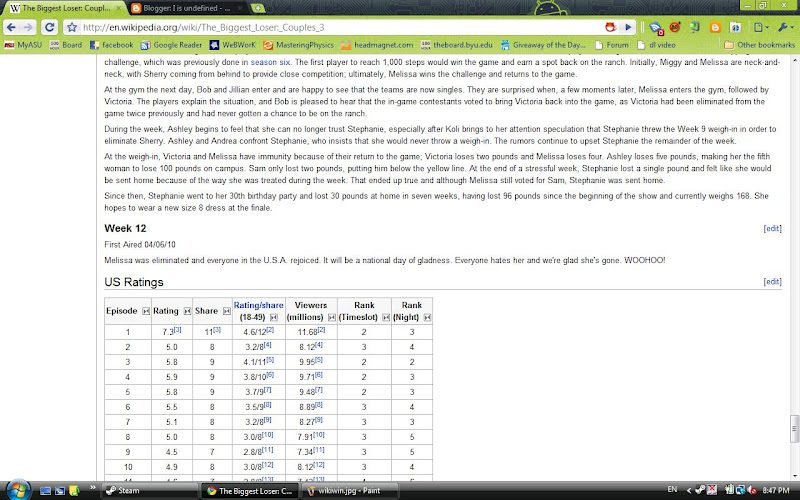Bookmark this page with the star icon
The image size is (800, 500).
72,28
